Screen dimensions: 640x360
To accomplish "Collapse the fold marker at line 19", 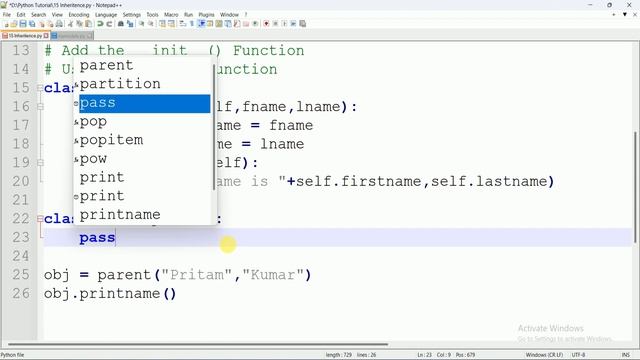I will pyautogui.click(x=40, y=162).
